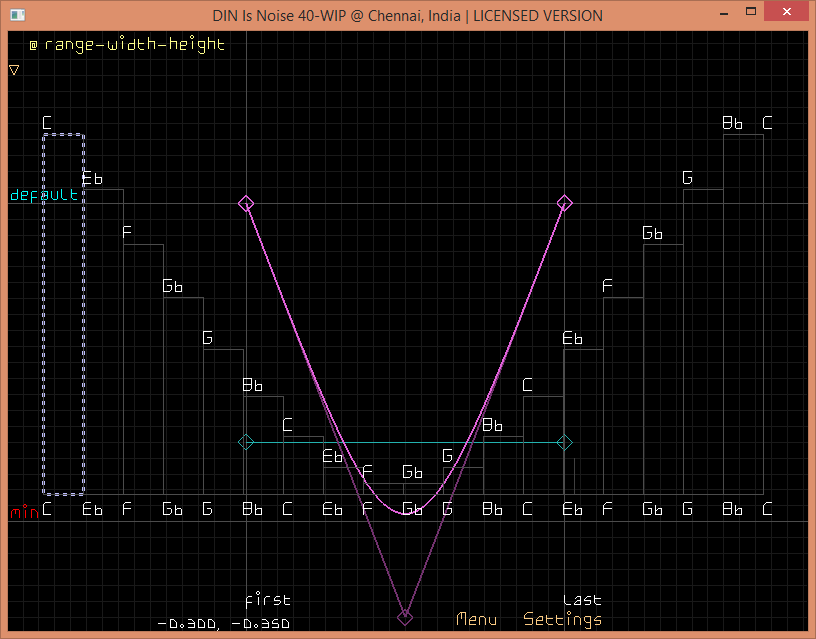Select the Eb range bar next to the dashed C bar
The width and height of the screenshot is (816, 639).
pos(103,340)
